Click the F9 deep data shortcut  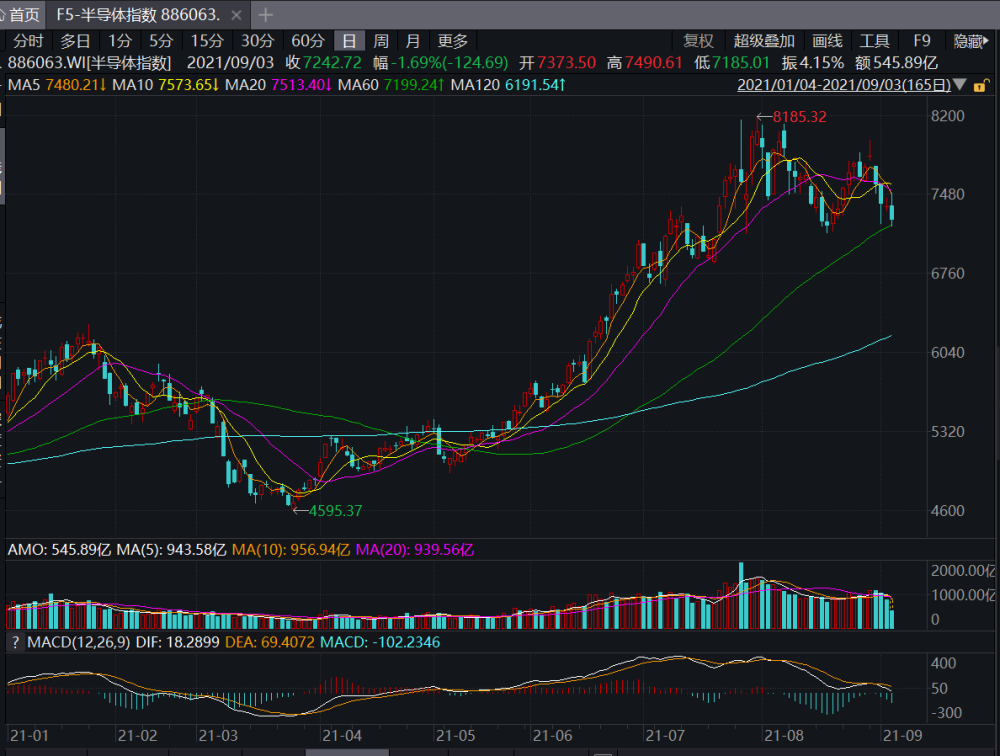coord(922,41)
